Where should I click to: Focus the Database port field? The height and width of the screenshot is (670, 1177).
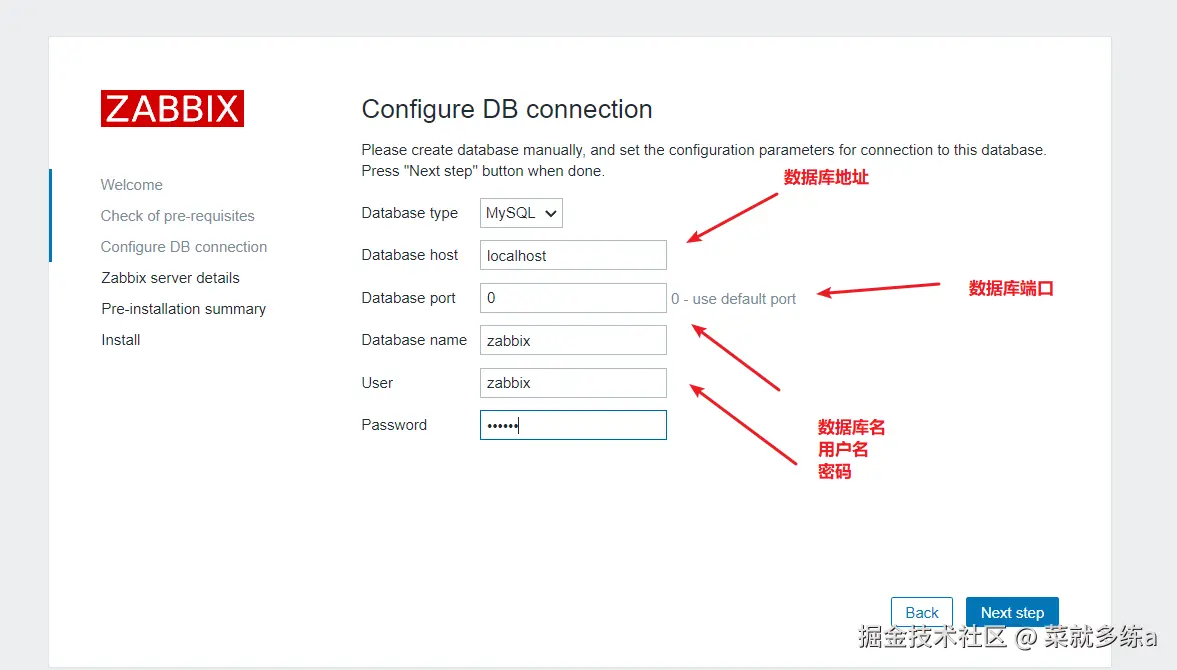coord(573,298)
